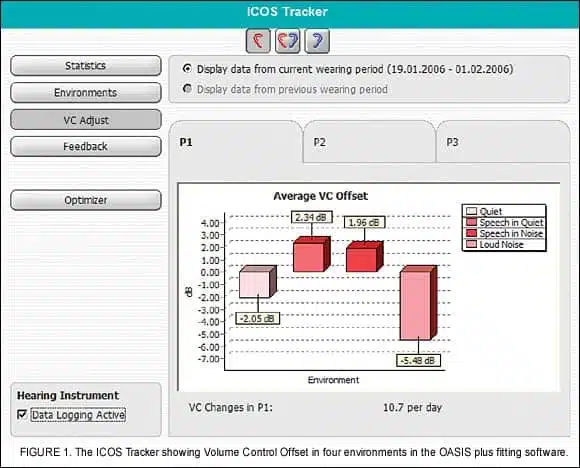Open the Feedback view
Viewport: 580px width, 468px height.
click(86, 147)
